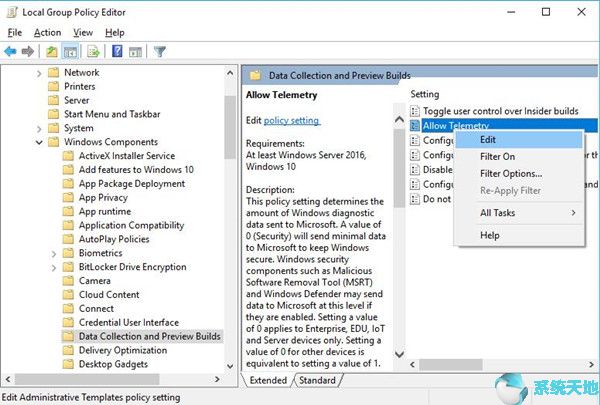Open the File menu
The image size is (600, 405).
pos(15,33)
